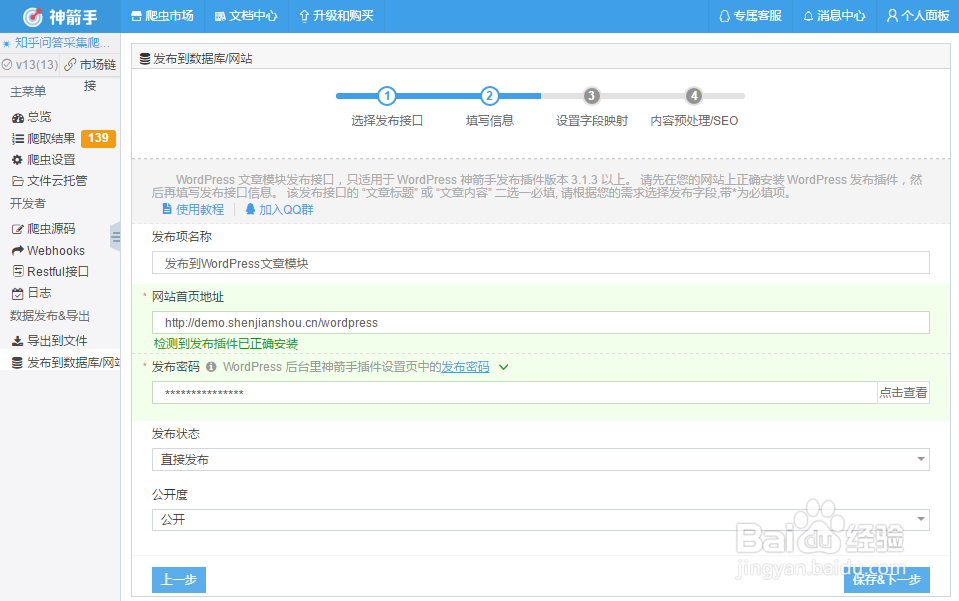Click the 加入QQ群 link
The width and height of the screenshot is (959, 601).
(x=280, y=210)
